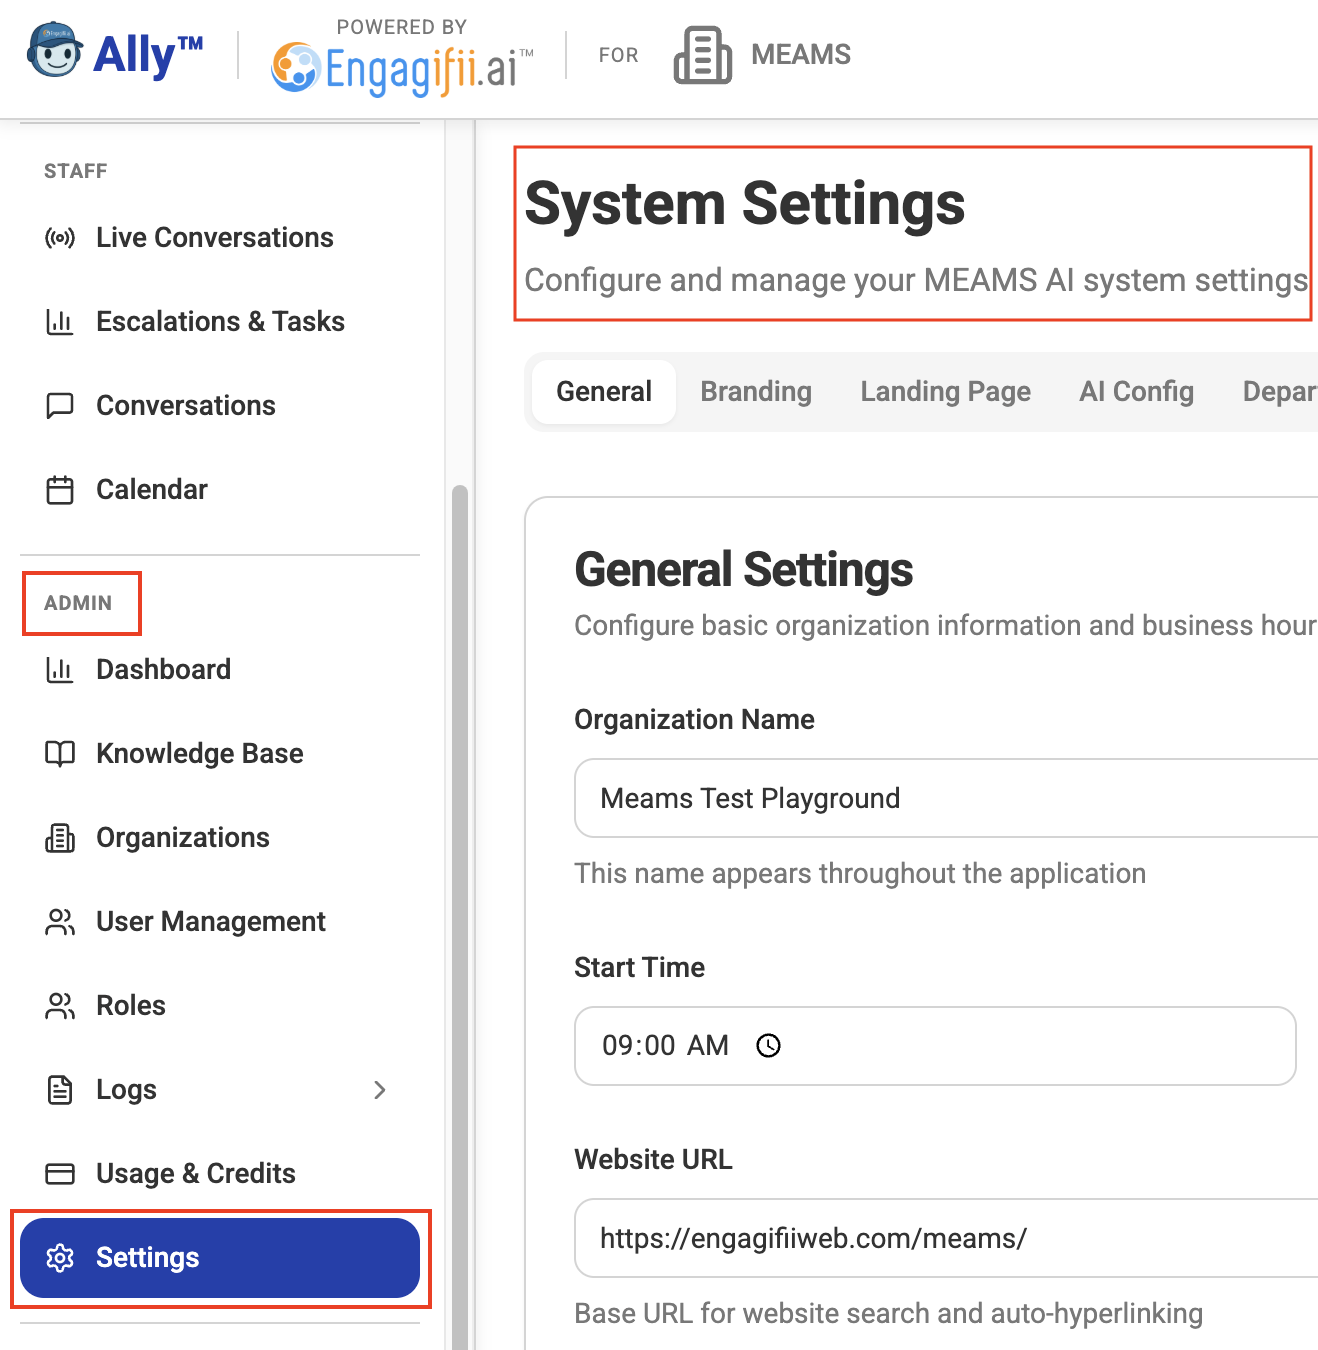Click the Settings sidebar button
Image resolution: width=1318 pixels, height=1350 pixels.
pos(220,1258)
